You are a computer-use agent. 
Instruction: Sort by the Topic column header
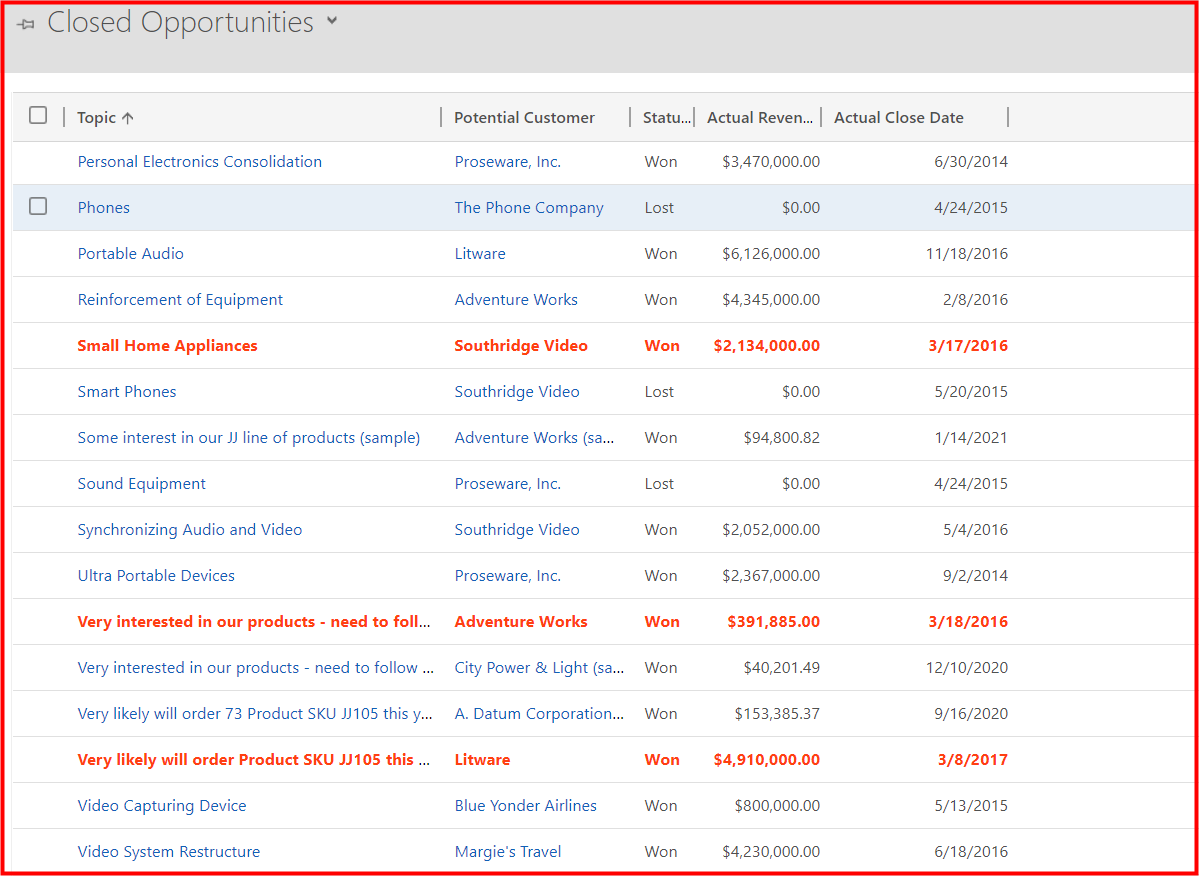coord(96,118)
